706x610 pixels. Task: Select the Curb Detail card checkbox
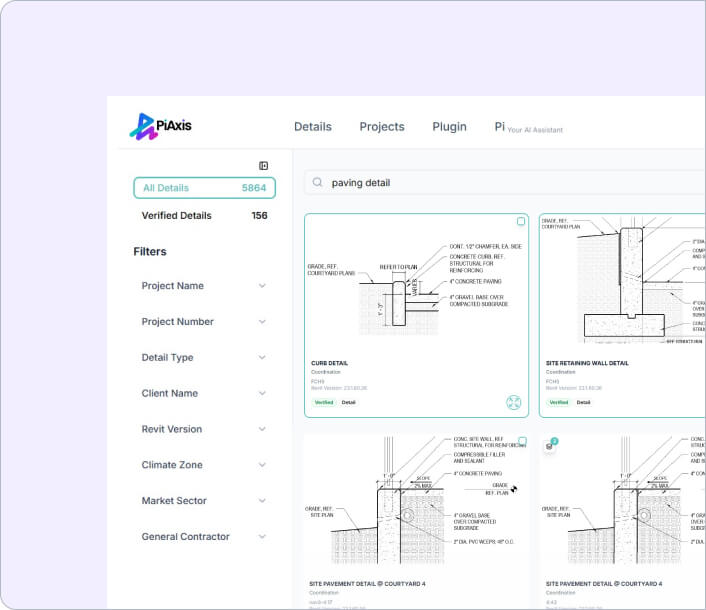pyautogui.click(x=521, y=221)
